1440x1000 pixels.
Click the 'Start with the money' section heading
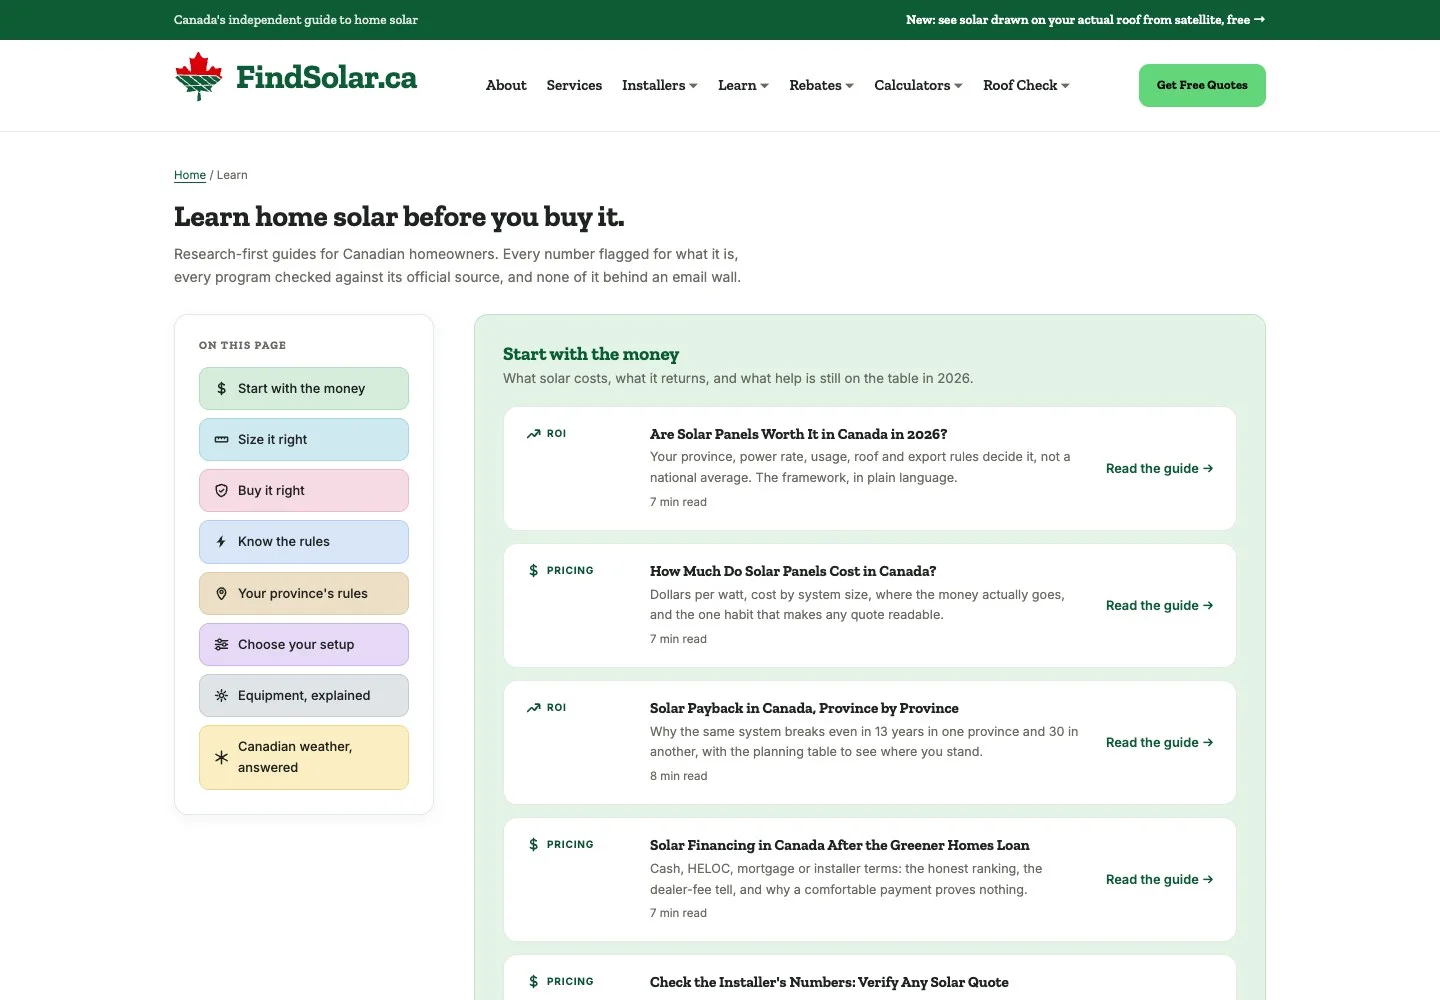591,354
